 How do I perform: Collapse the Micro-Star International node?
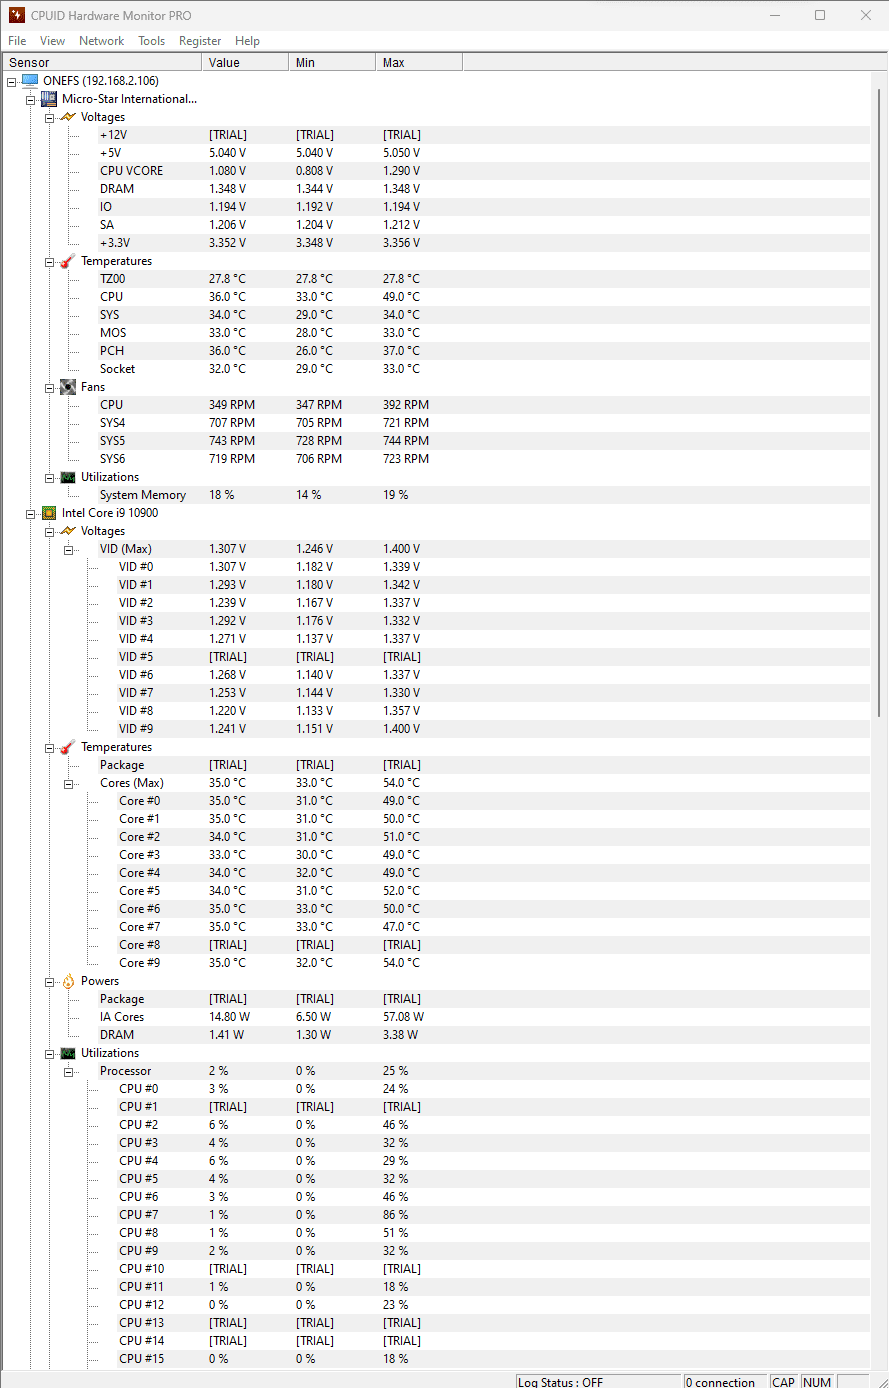click(x=31, y=99)
